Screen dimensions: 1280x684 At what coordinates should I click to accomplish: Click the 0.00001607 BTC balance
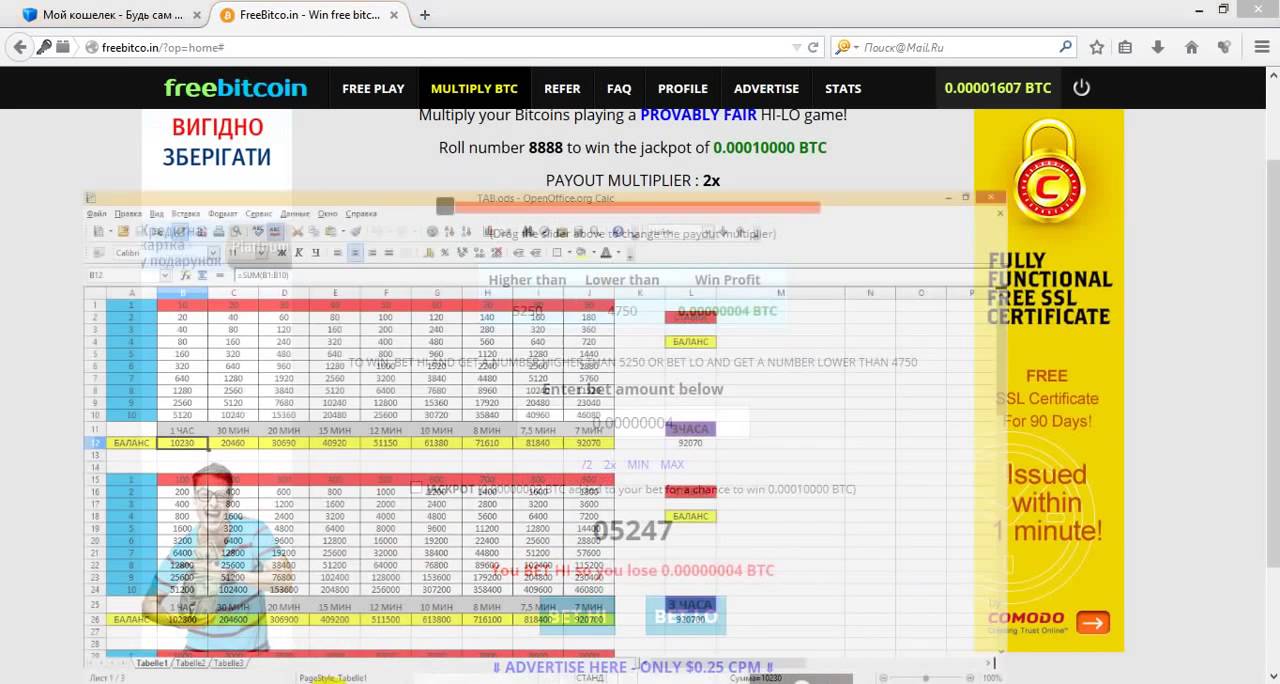pos(998,88)
